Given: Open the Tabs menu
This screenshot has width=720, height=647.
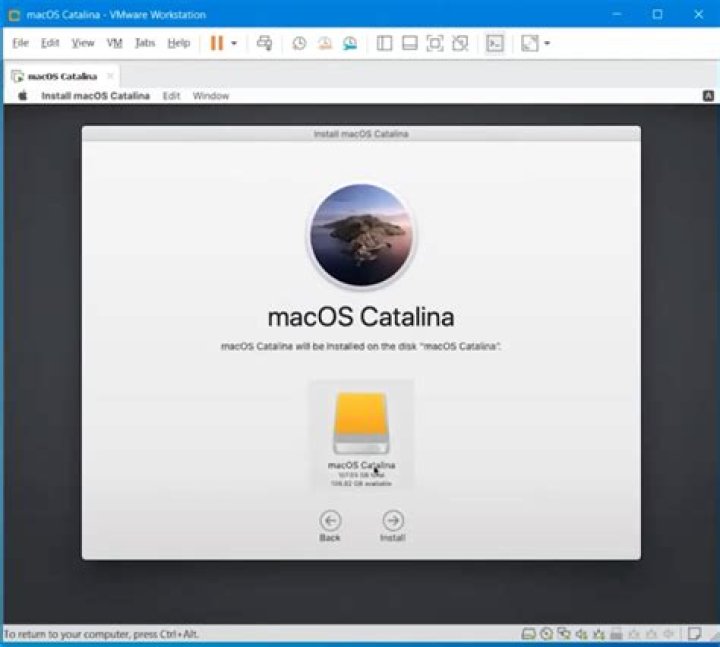Looking at the screenshot, I should coord(145,43).
